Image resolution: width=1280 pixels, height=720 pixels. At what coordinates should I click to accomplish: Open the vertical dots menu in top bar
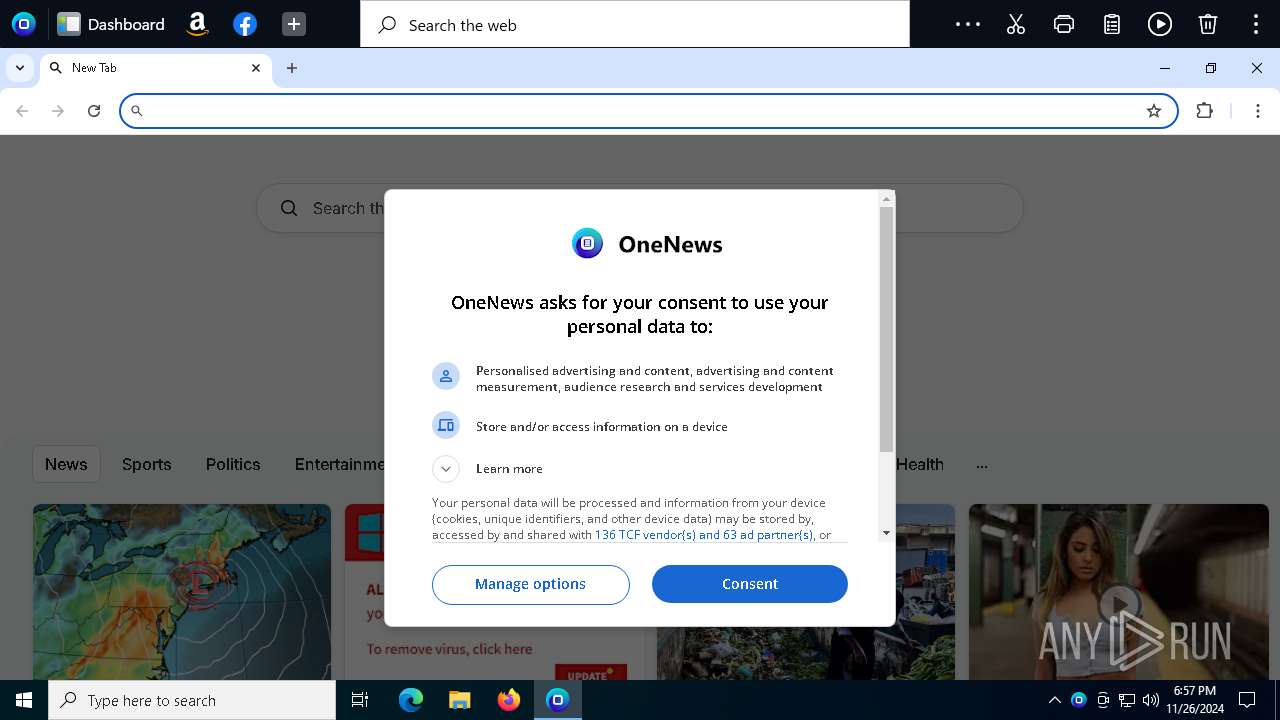(x=1256, y=24)
